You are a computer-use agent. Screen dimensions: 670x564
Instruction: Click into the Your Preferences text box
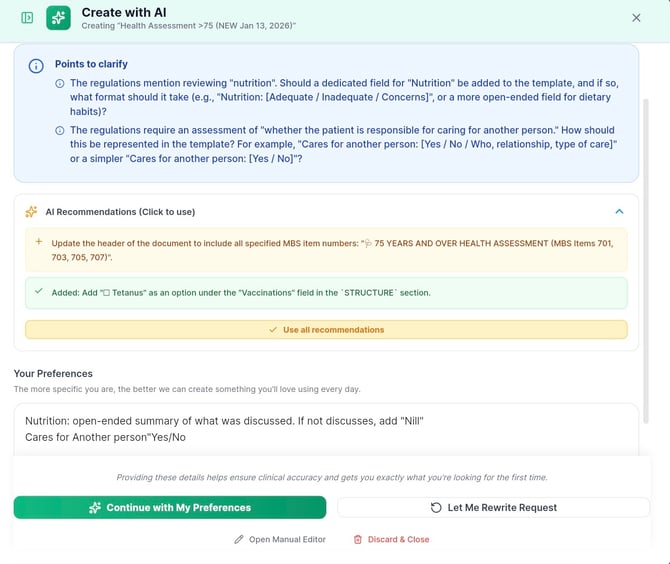326,429
